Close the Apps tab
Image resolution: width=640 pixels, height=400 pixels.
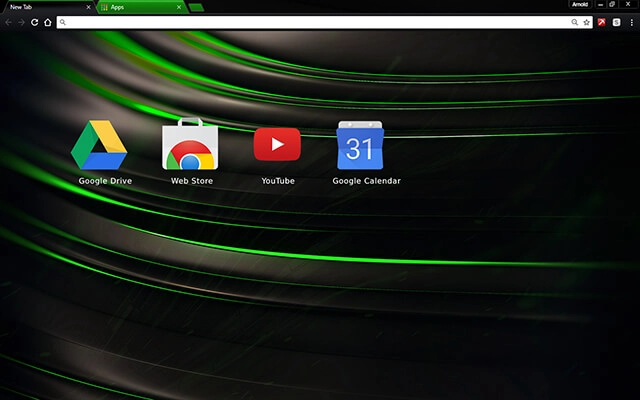pos(179,7)
